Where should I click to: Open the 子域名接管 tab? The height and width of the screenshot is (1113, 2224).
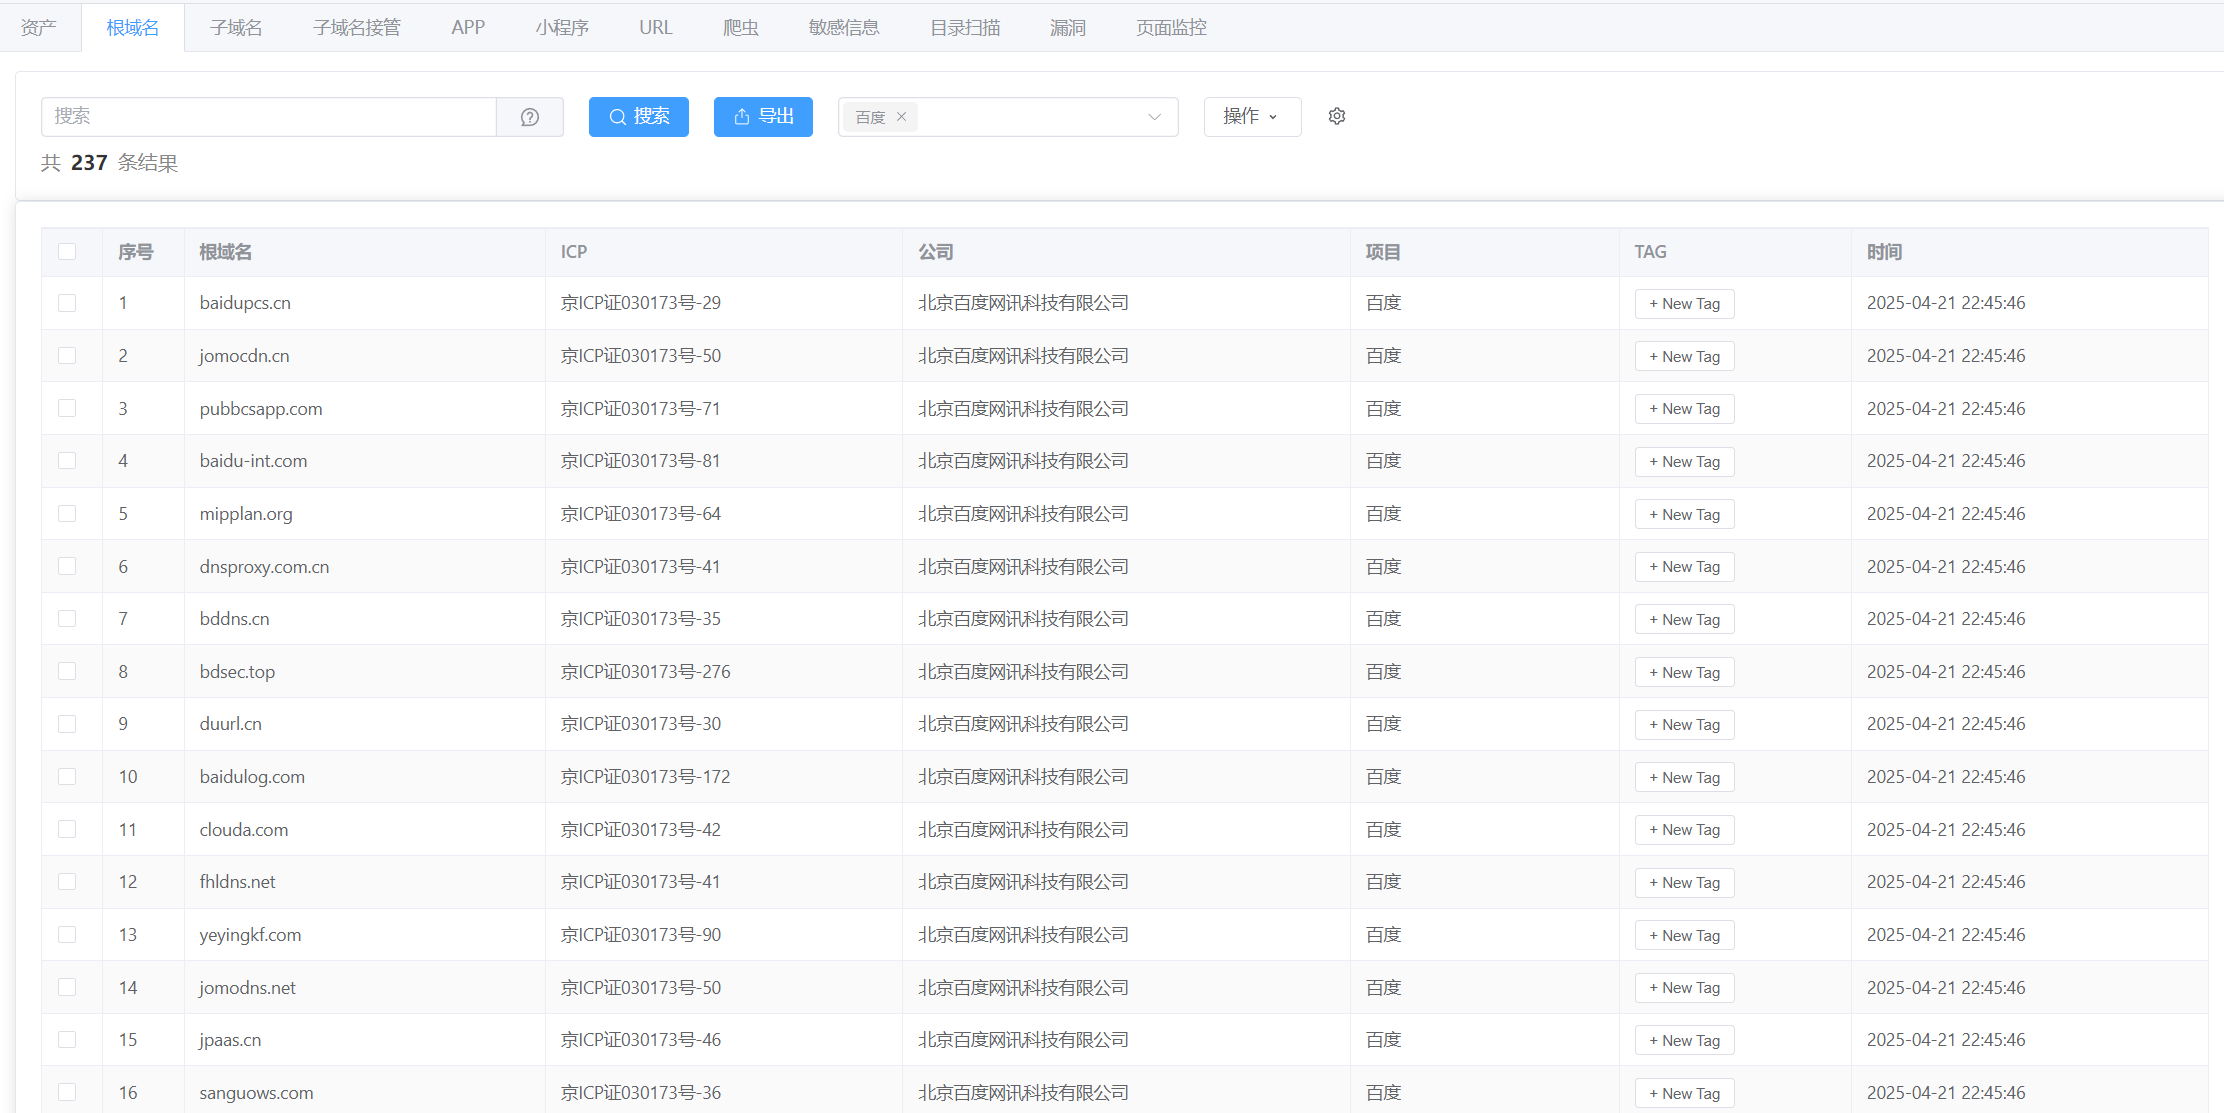[x=357, y=27]
